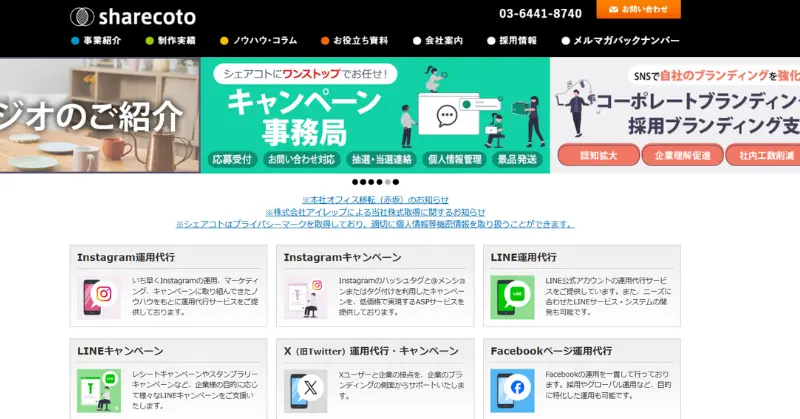Open Instagramキャンペーン heading
Viewport: 800px width, 419px height.
pyautogui.click(x=342, y=257)
